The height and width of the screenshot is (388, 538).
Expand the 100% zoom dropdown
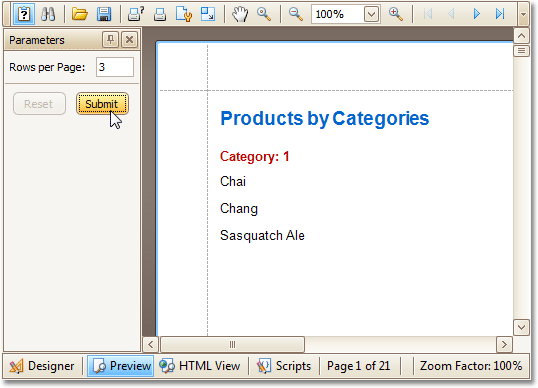pyautogui.click(x=371, y=14)
